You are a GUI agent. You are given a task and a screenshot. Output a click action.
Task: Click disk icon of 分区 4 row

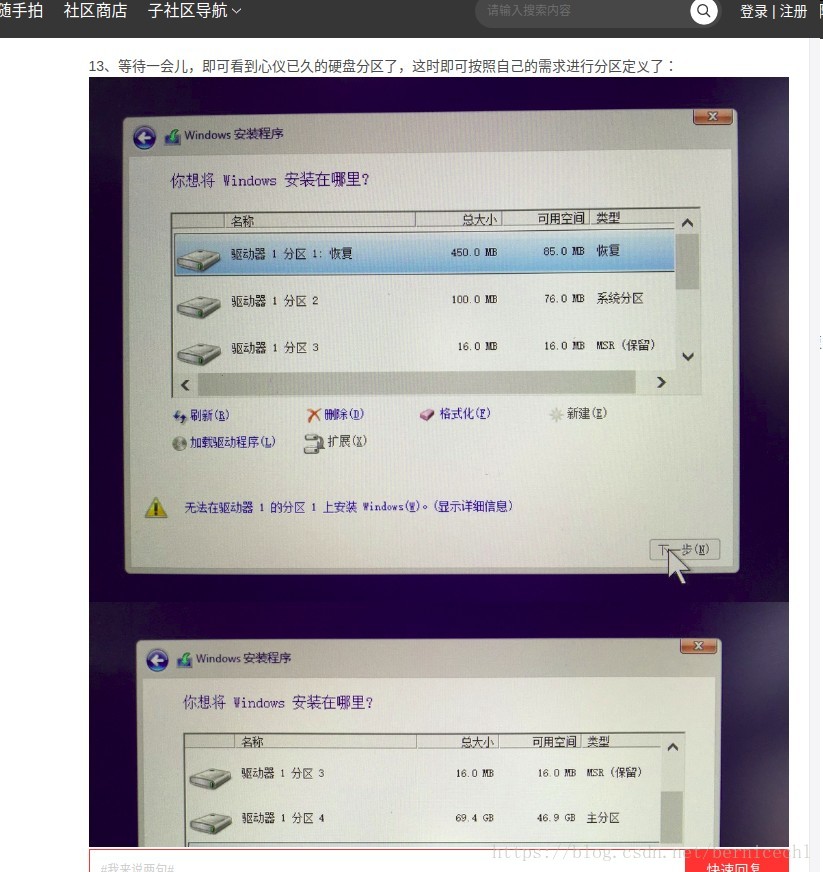click(x=210, y=824)
